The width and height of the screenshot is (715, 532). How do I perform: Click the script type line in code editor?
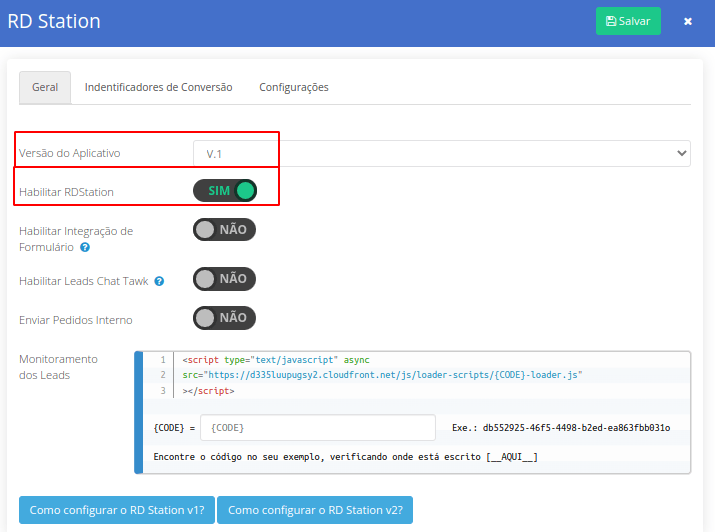click(x=276, y=359)
